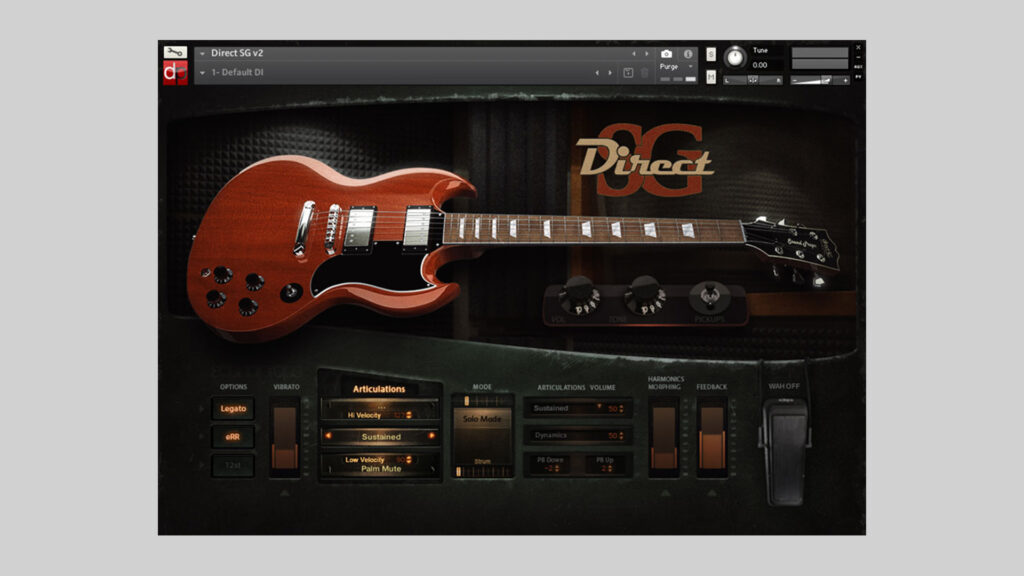Solo the instrument with the S button
The width and height of the screenshot is (1024, 576).
click(x=709, y=53)
